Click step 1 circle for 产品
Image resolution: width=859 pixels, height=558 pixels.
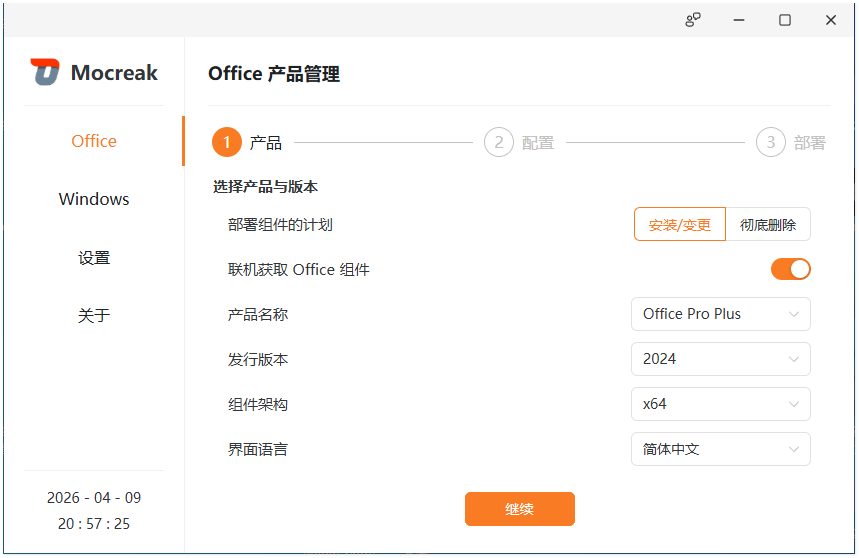point(227,143)
